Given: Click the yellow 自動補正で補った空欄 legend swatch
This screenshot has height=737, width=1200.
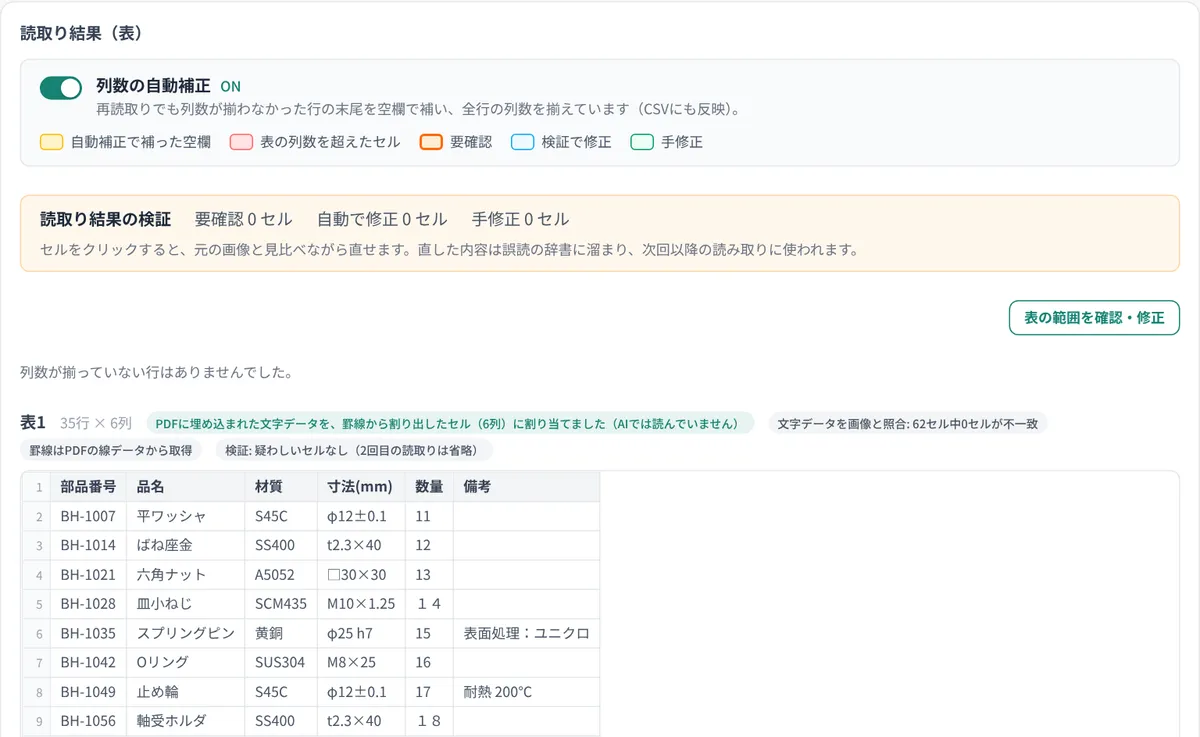Looking at the screenshot, I should [x=52, y=142].
